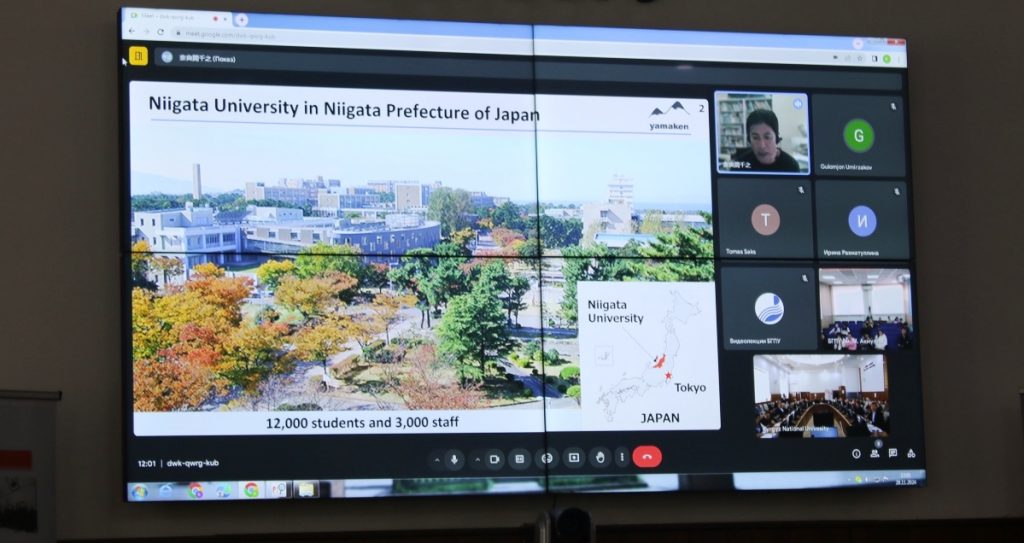
Task: Reload the Meet page
Action: [x=161, y=32]
